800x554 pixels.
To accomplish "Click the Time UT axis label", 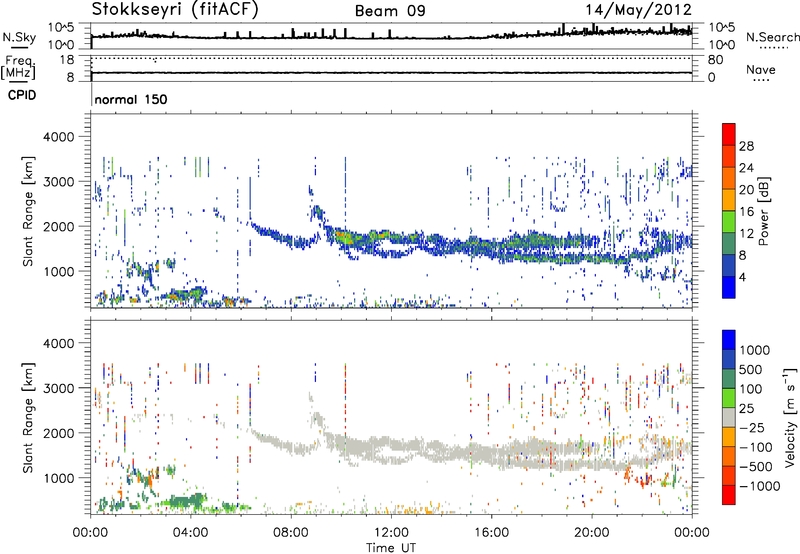I will pyautogui.click(x=391, y=548).
